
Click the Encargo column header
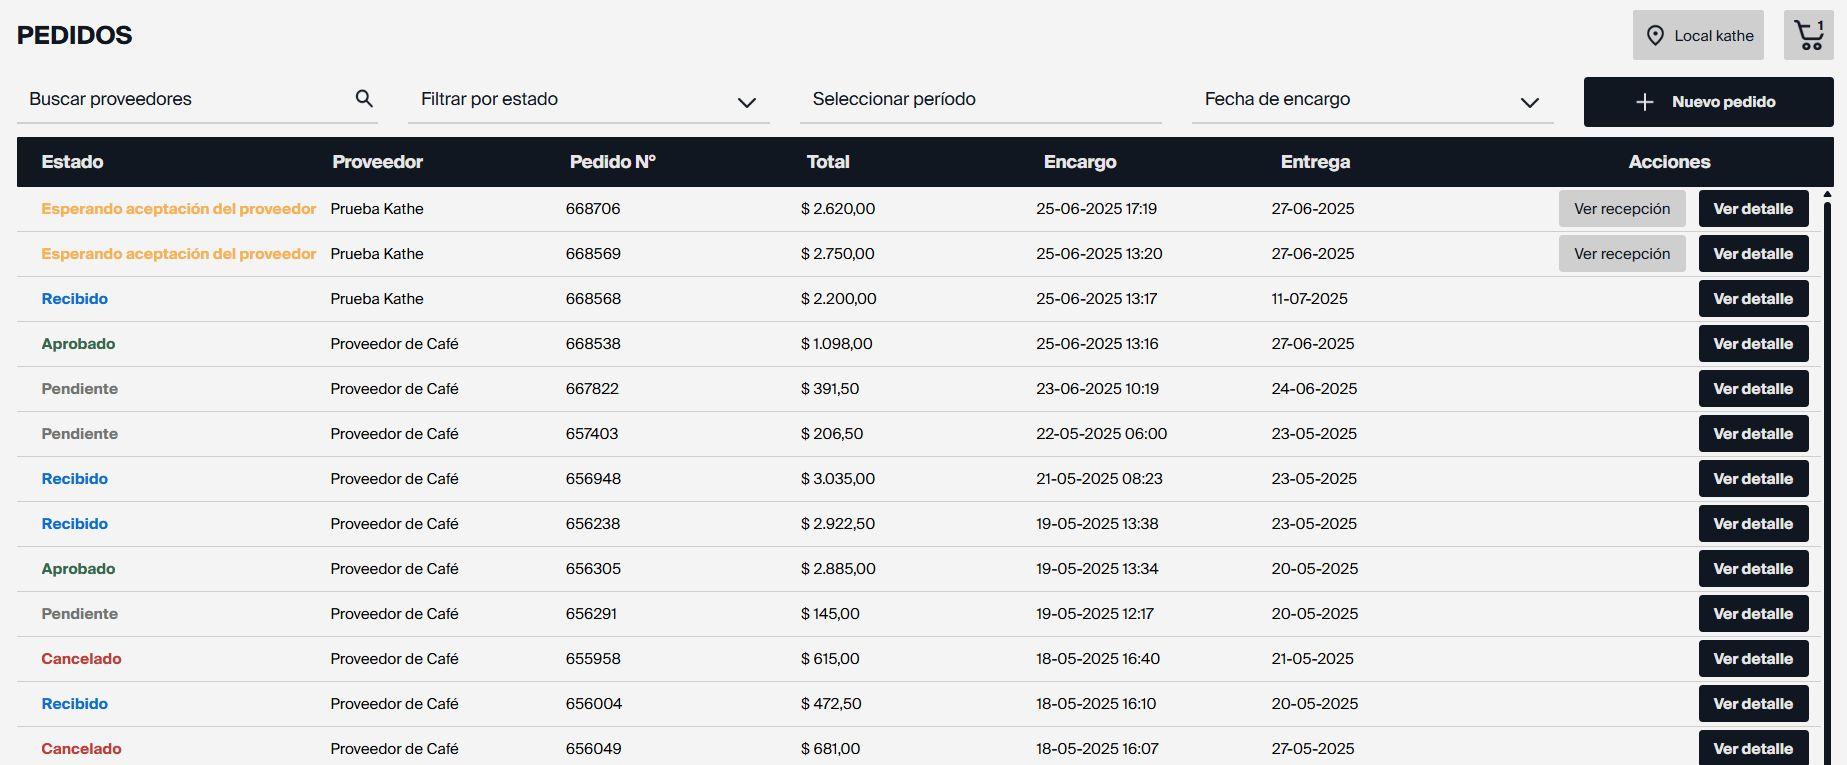[1080, 162]
